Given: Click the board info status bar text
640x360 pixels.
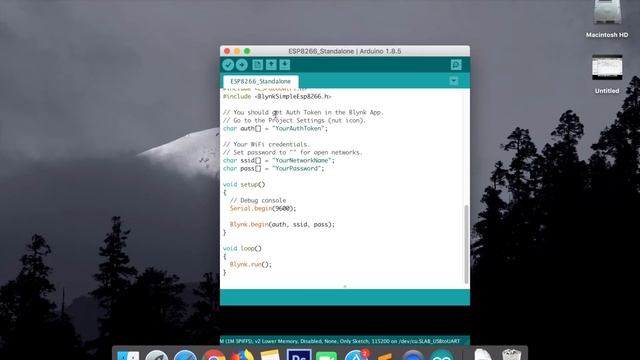Looking at the screenshot, I should [x=340, y=341].
